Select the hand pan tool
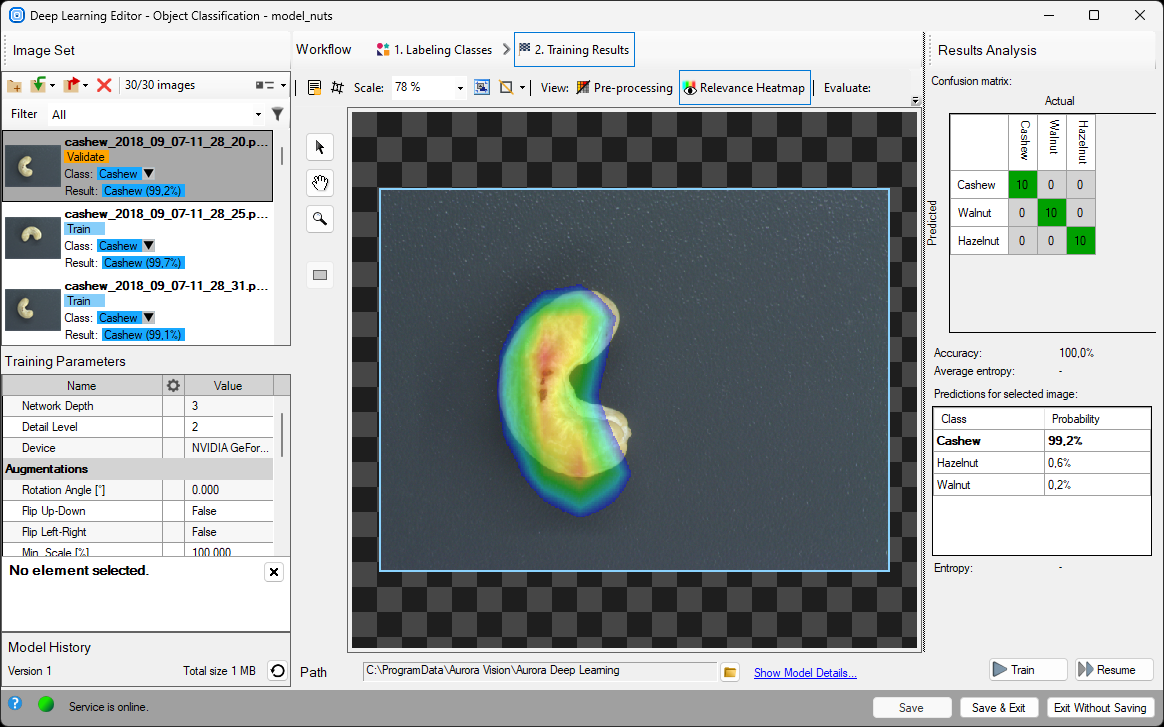 pos(320,183)
